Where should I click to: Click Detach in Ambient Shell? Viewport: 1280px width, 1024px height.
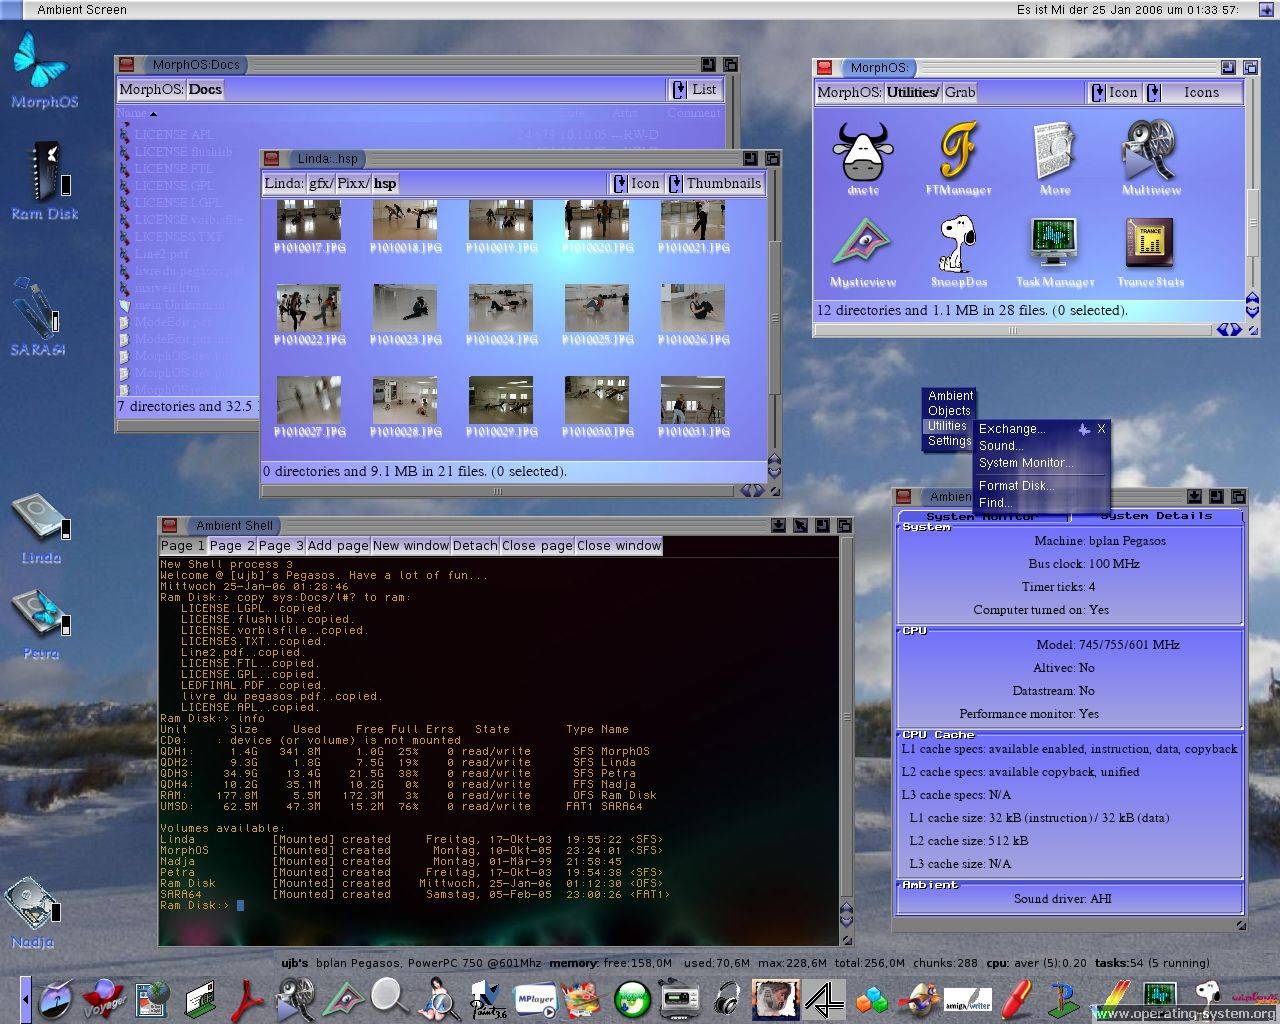475,546
